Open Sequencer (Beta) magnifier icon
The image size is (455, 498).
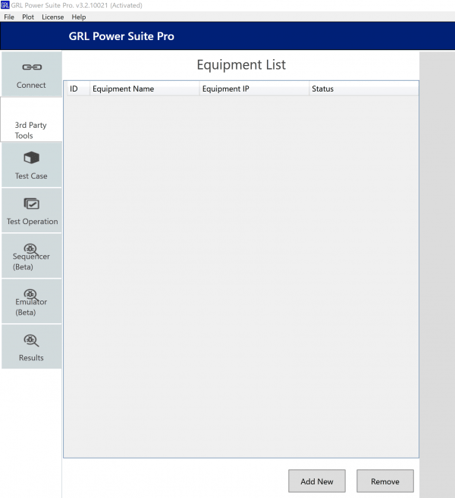coord(31,249)
